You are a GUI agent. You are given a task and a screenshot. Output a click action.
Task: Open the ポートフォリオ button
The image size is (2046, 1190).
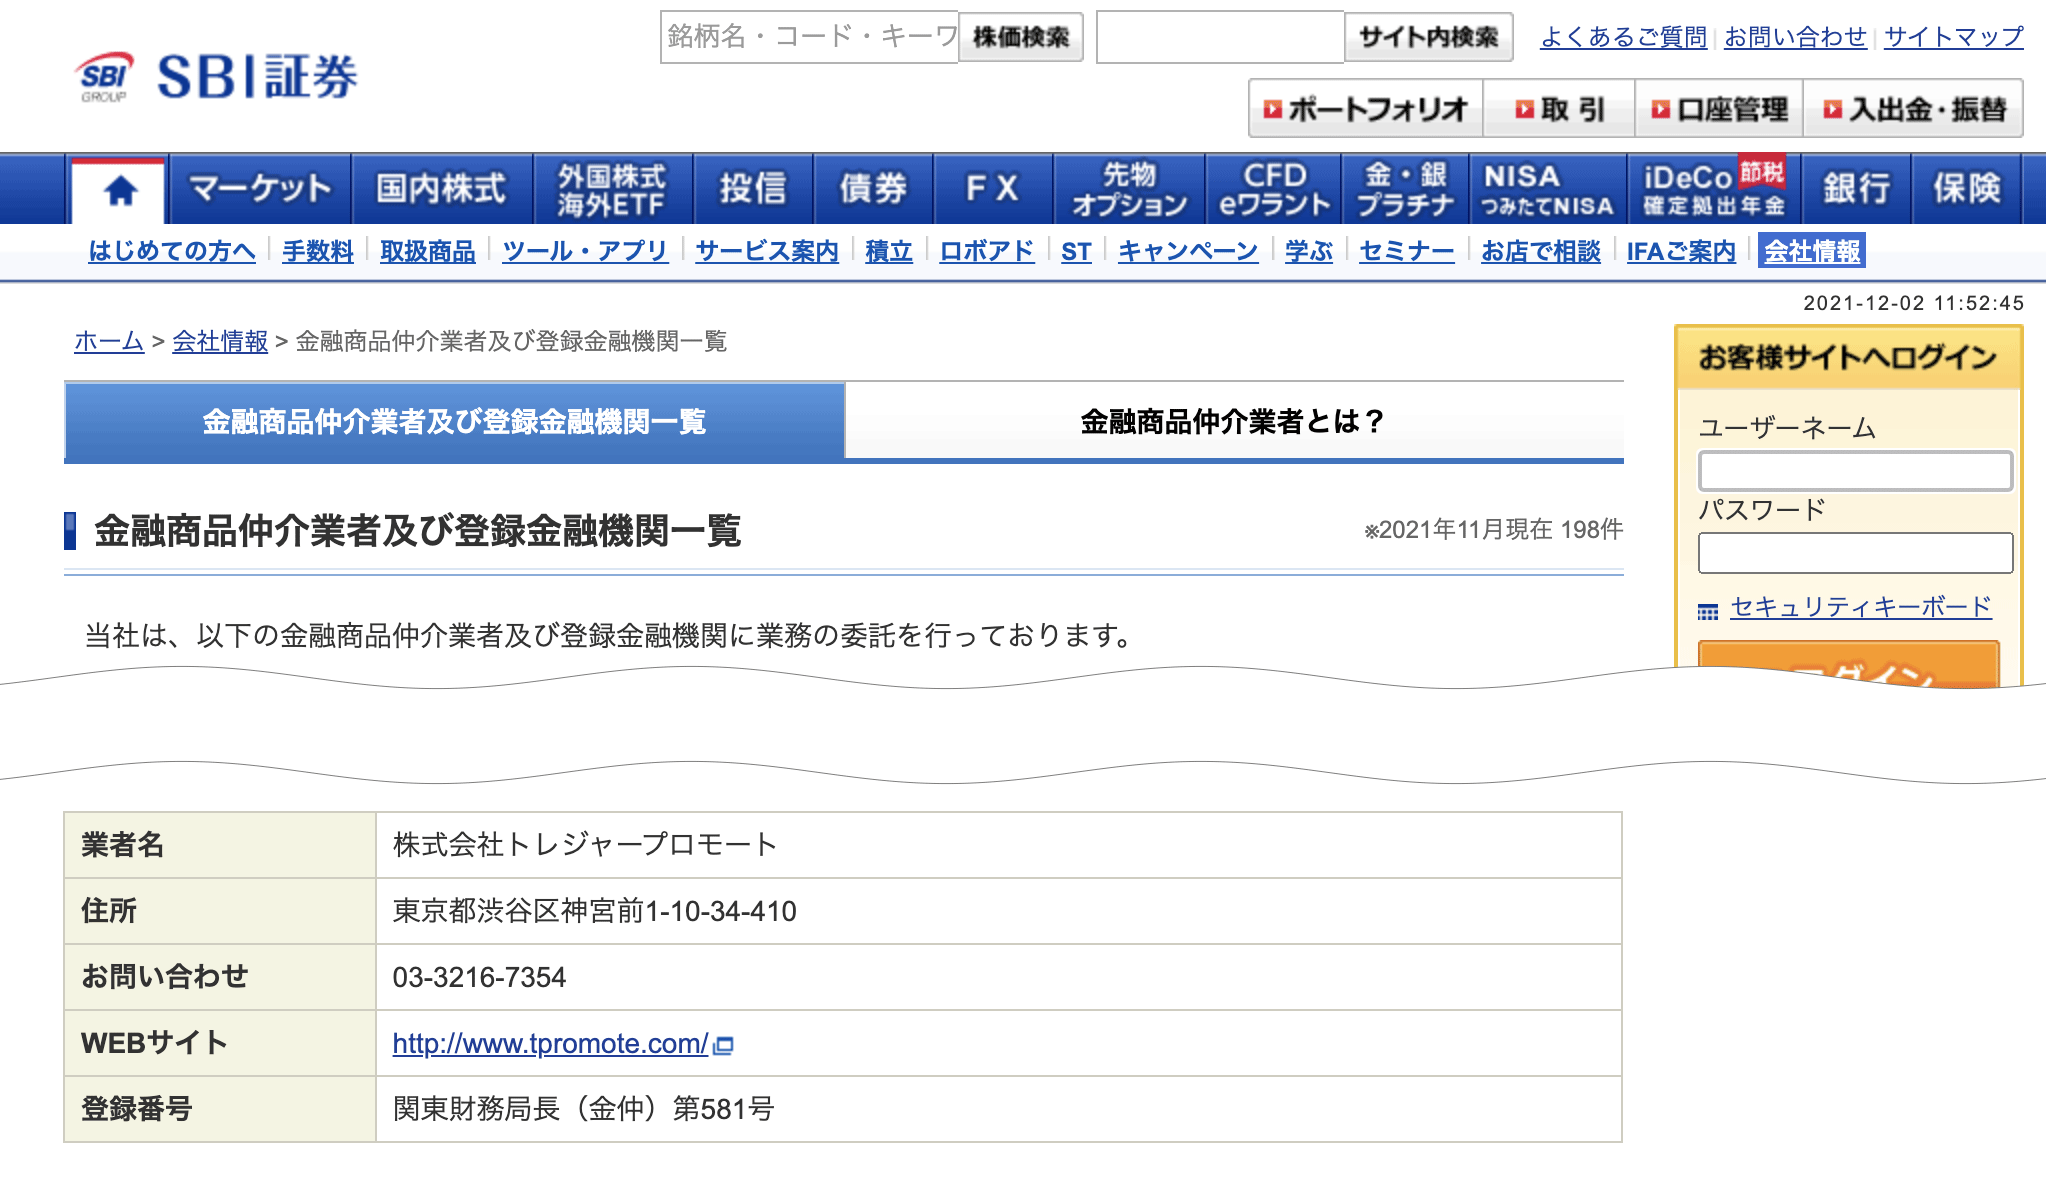tap(1365, 109)
